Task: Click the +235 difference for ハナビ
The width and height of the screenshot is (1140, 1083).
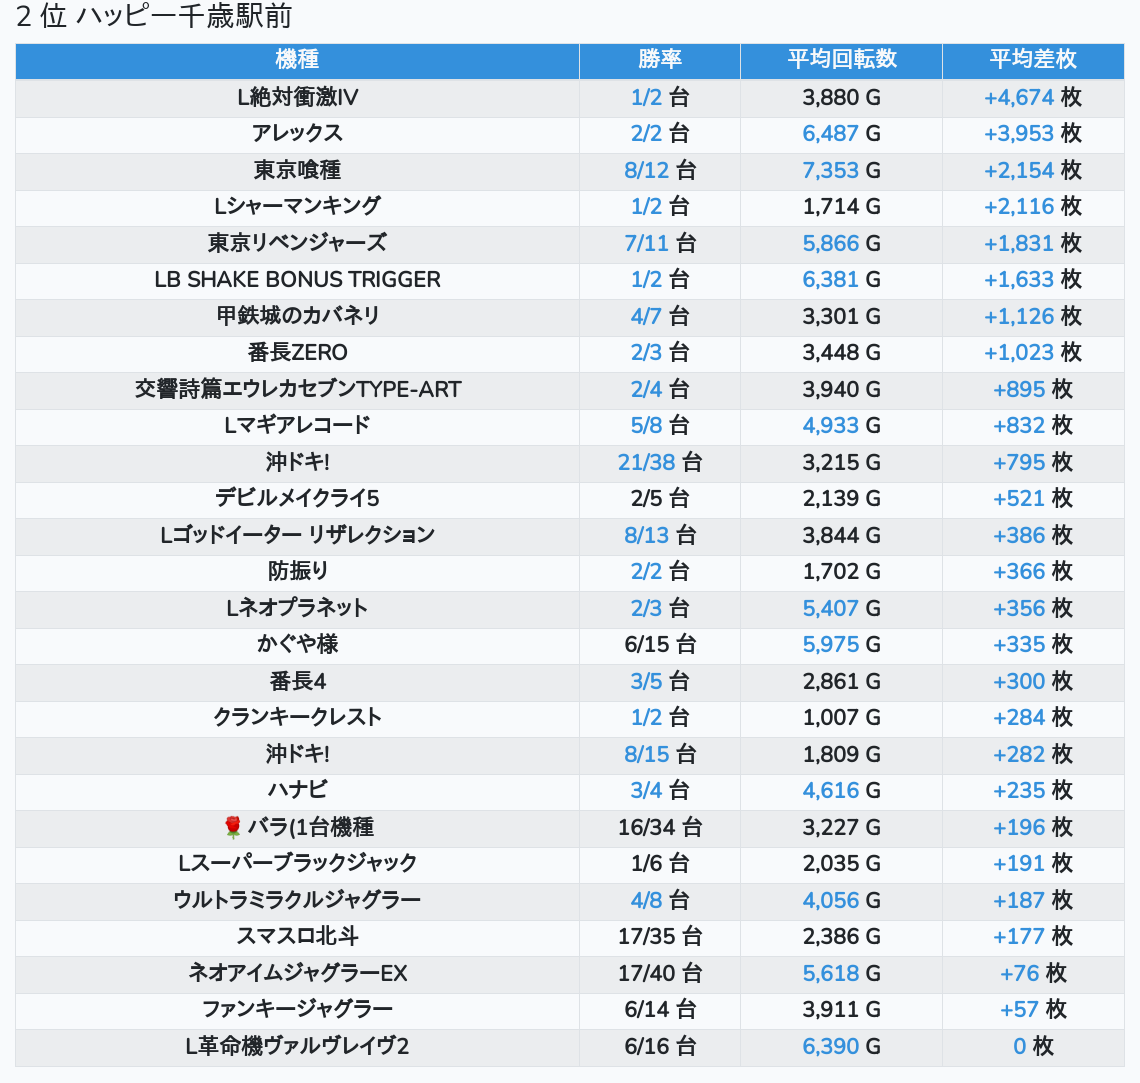Action: 1018,790
